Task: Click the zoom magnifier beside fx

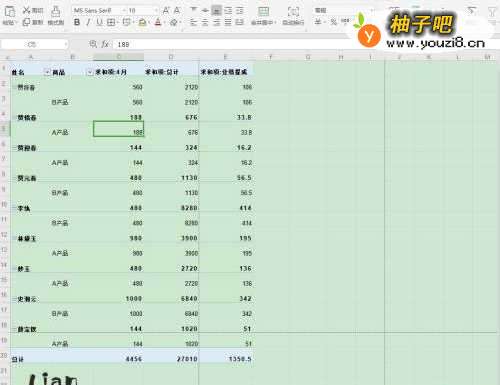Action: point(93,44)
